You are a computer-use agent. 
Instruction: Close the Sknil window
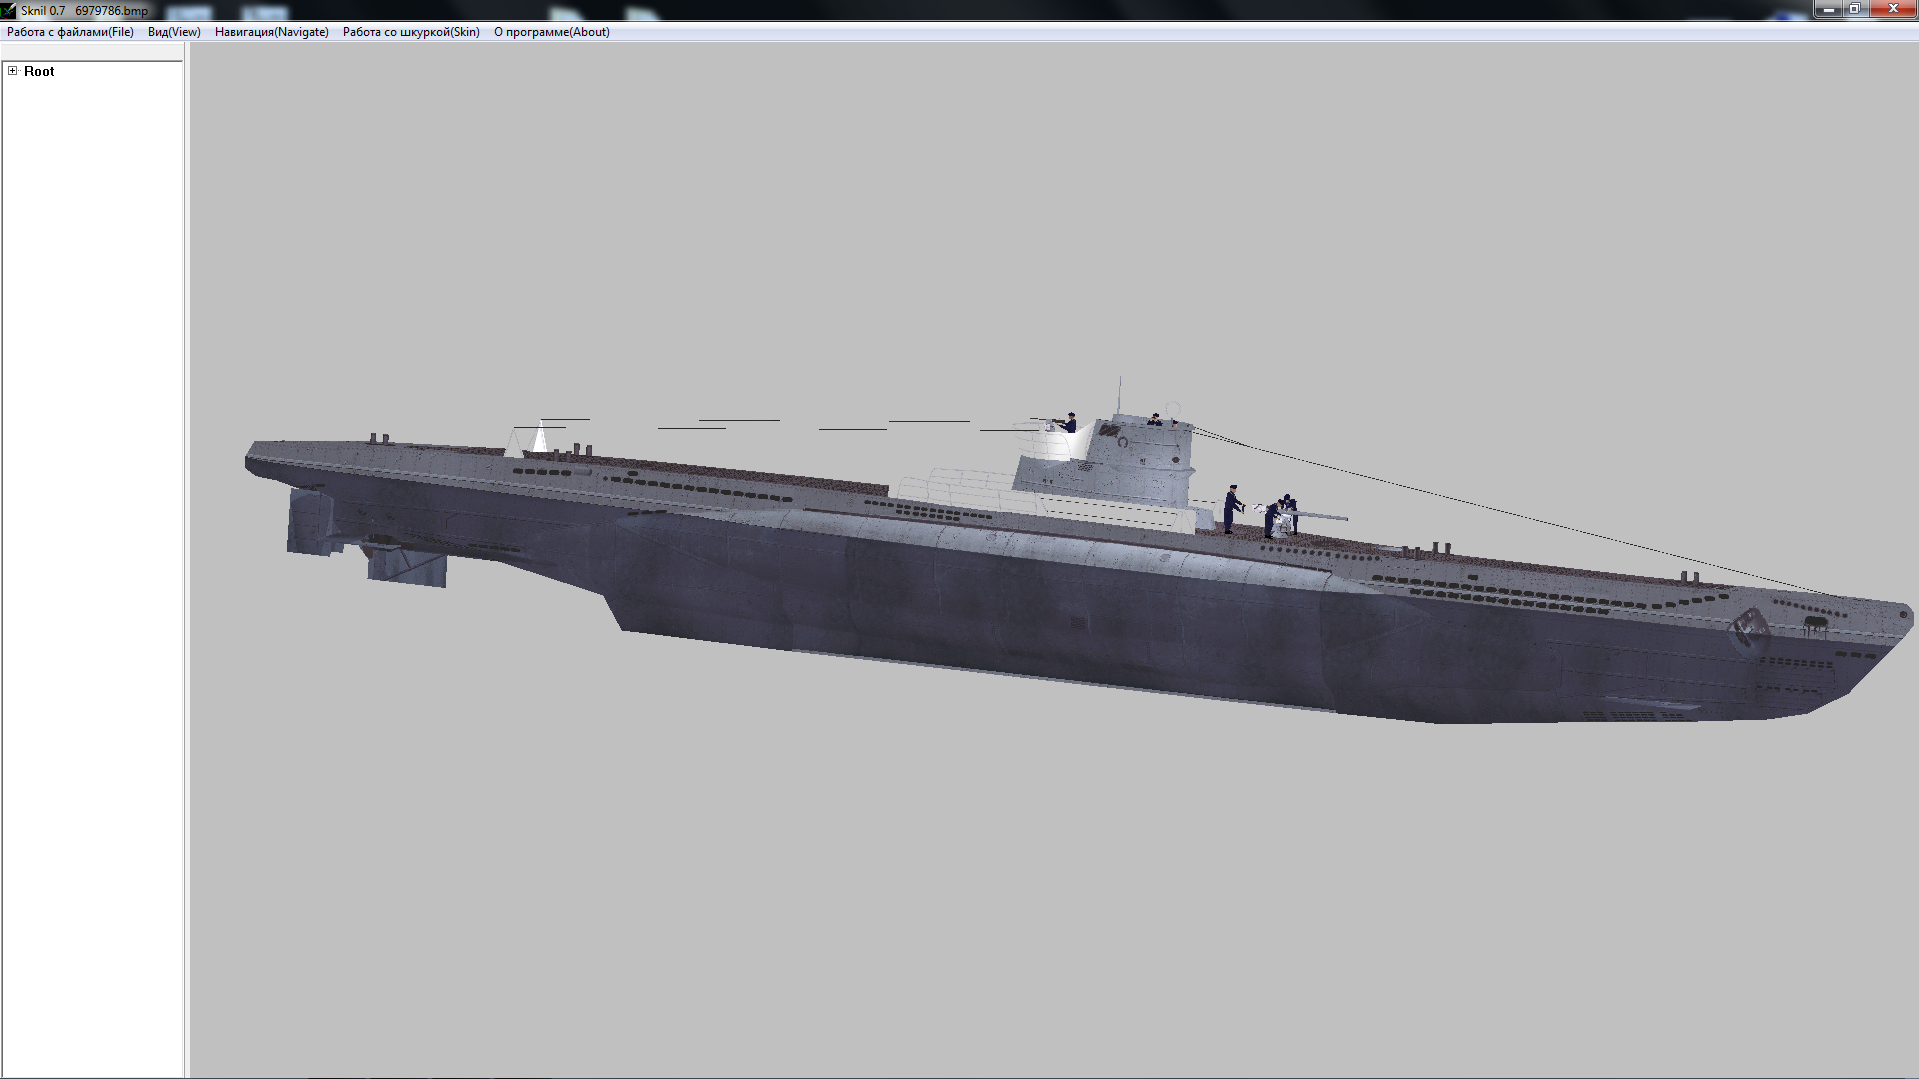1892,9
